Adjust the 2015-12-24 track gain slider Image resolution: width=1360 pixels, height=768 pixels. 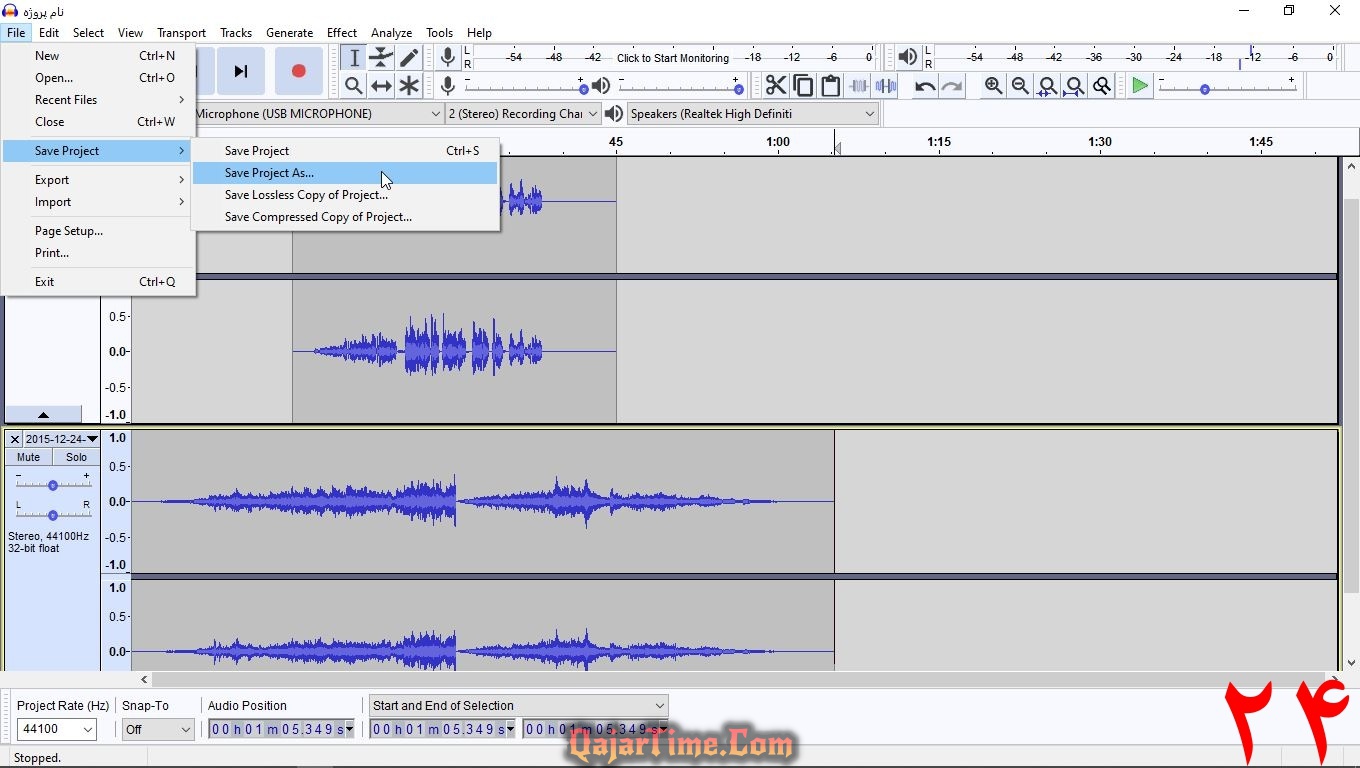pyautogui.click(x=52, y=485)
